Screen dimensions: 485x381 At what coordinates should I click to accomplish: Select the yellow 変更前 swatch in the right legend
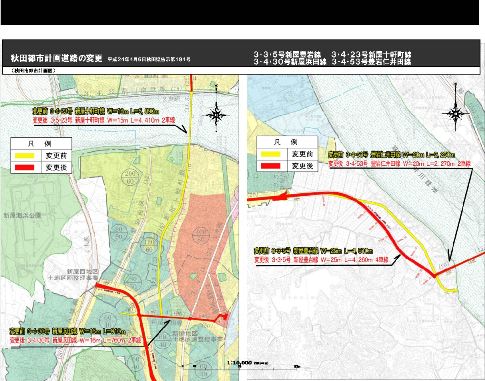270,154
